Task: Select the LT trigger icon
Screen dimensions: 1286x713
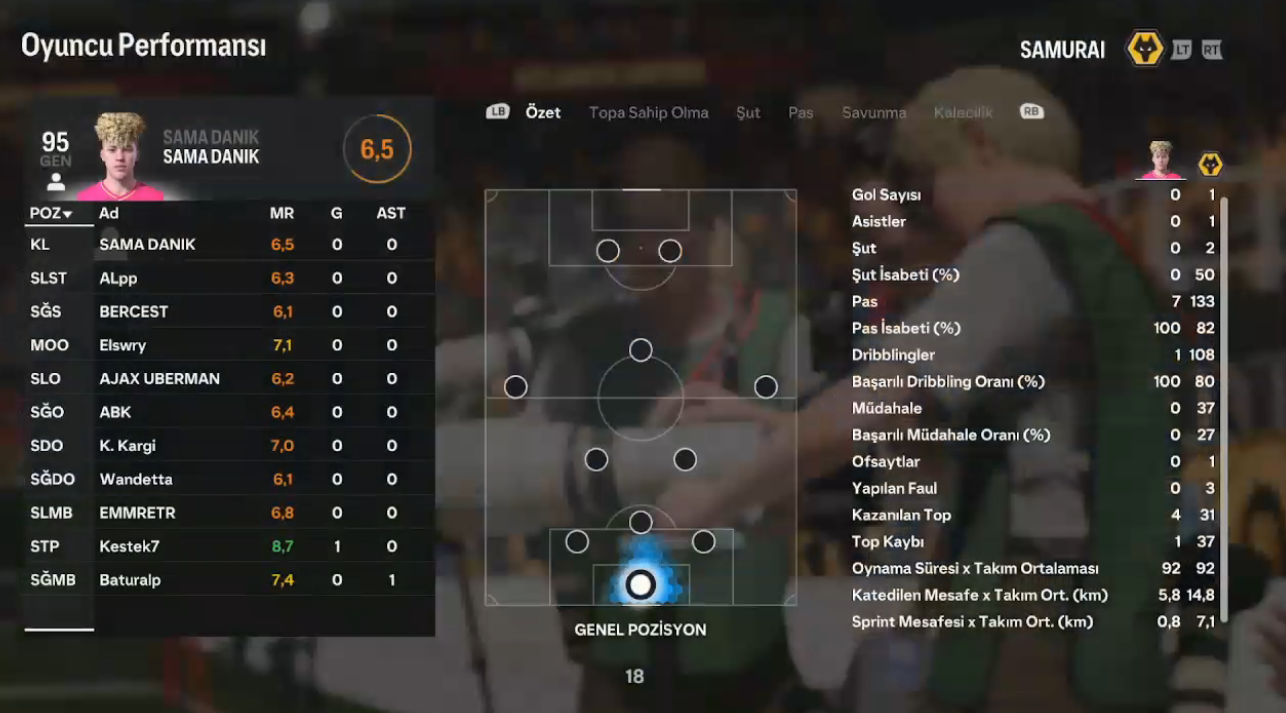Action: pos(1182,50)
